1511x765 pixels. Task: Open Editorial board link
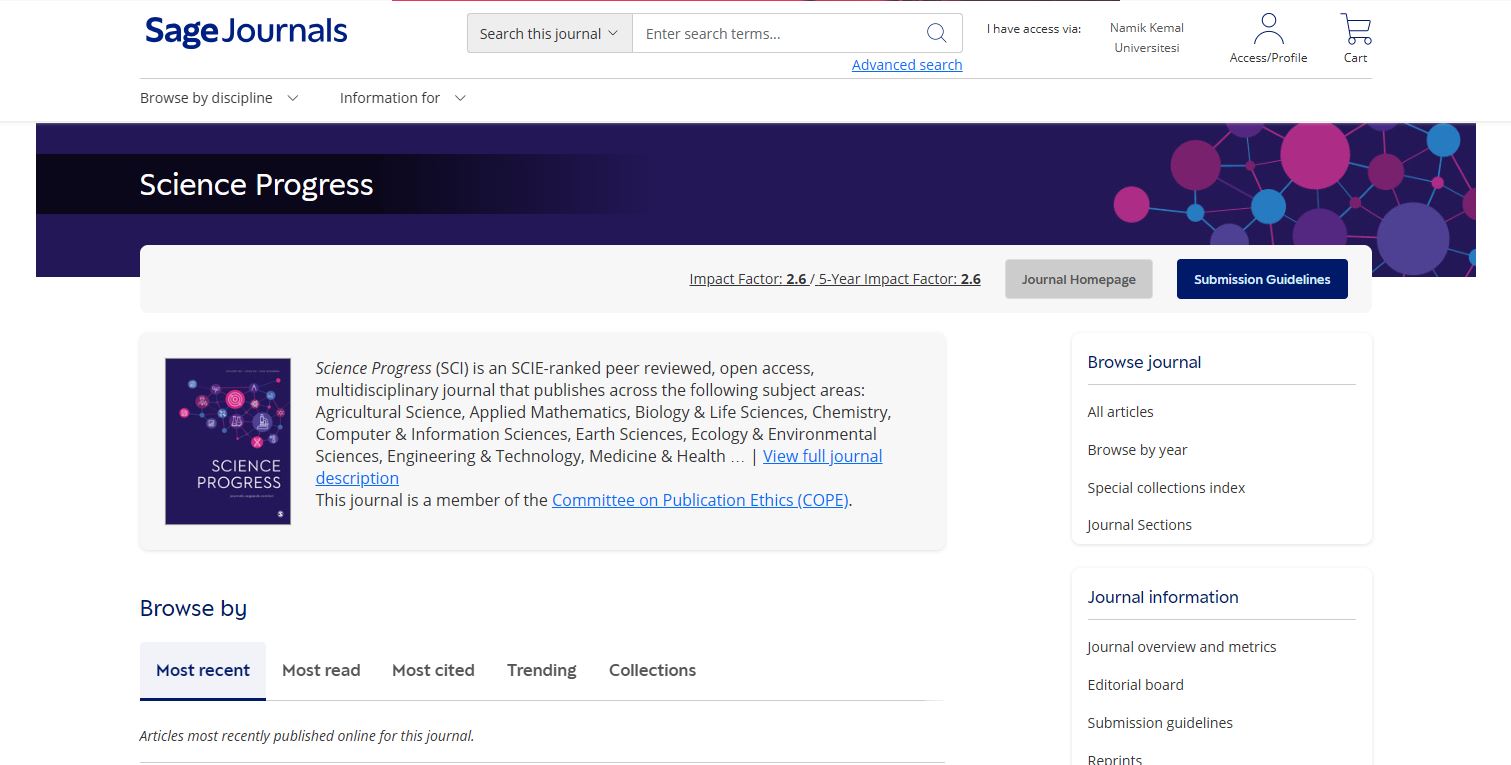tap(1135, 685)
